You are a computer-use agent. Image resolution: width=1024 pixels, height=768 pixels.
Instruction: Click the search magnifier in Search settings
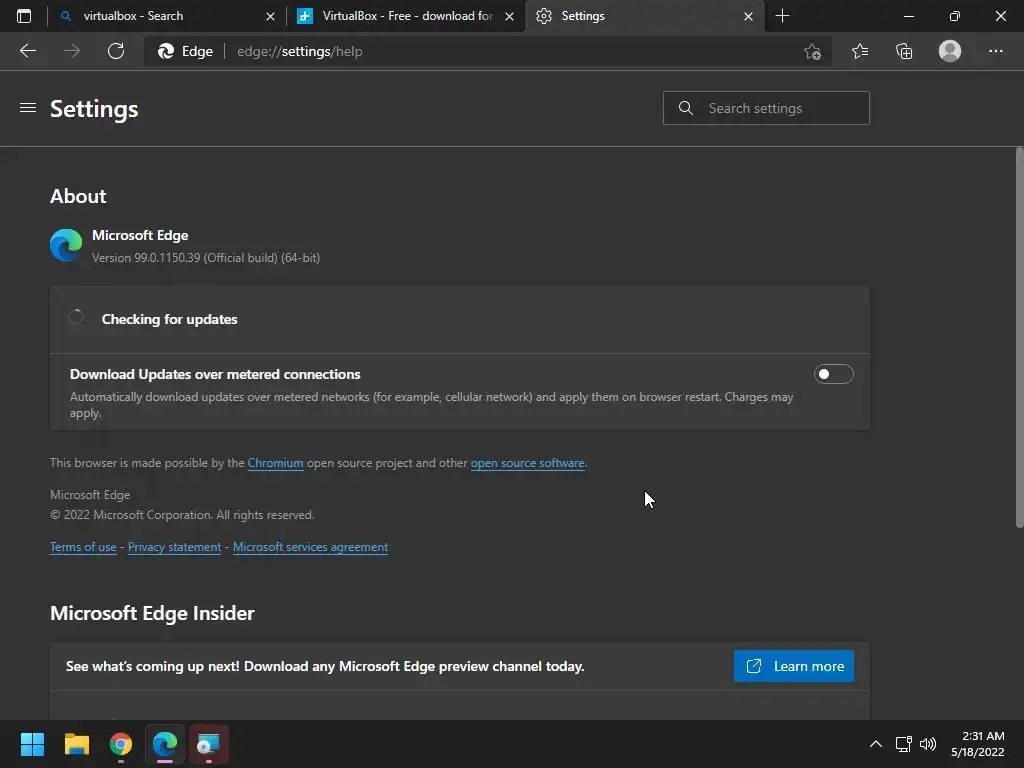(x=685, y=108)
